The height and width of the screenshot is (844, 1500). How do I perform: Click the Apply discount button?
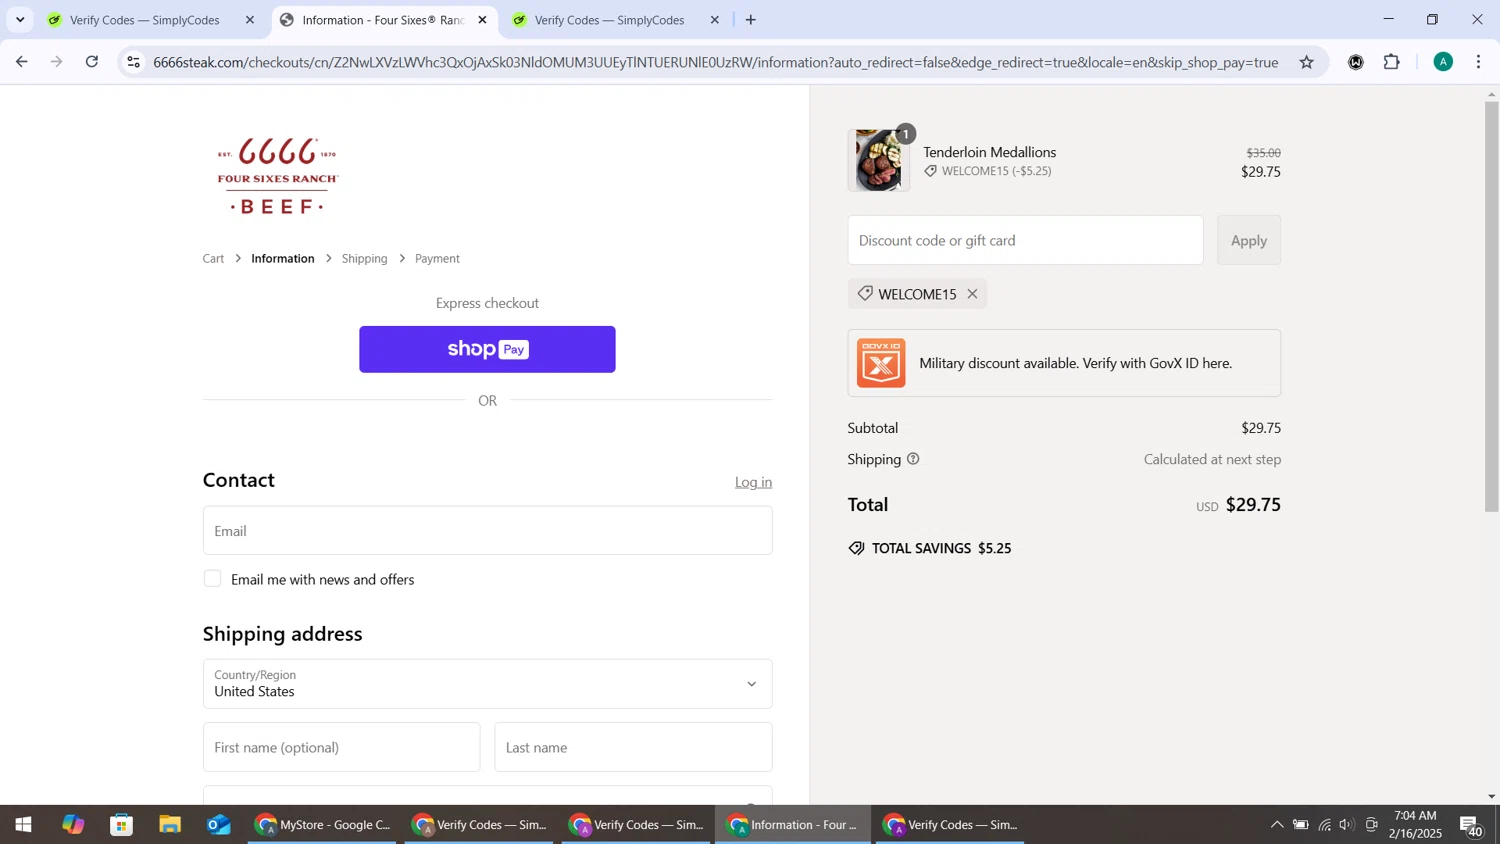tap(1248, 240)
